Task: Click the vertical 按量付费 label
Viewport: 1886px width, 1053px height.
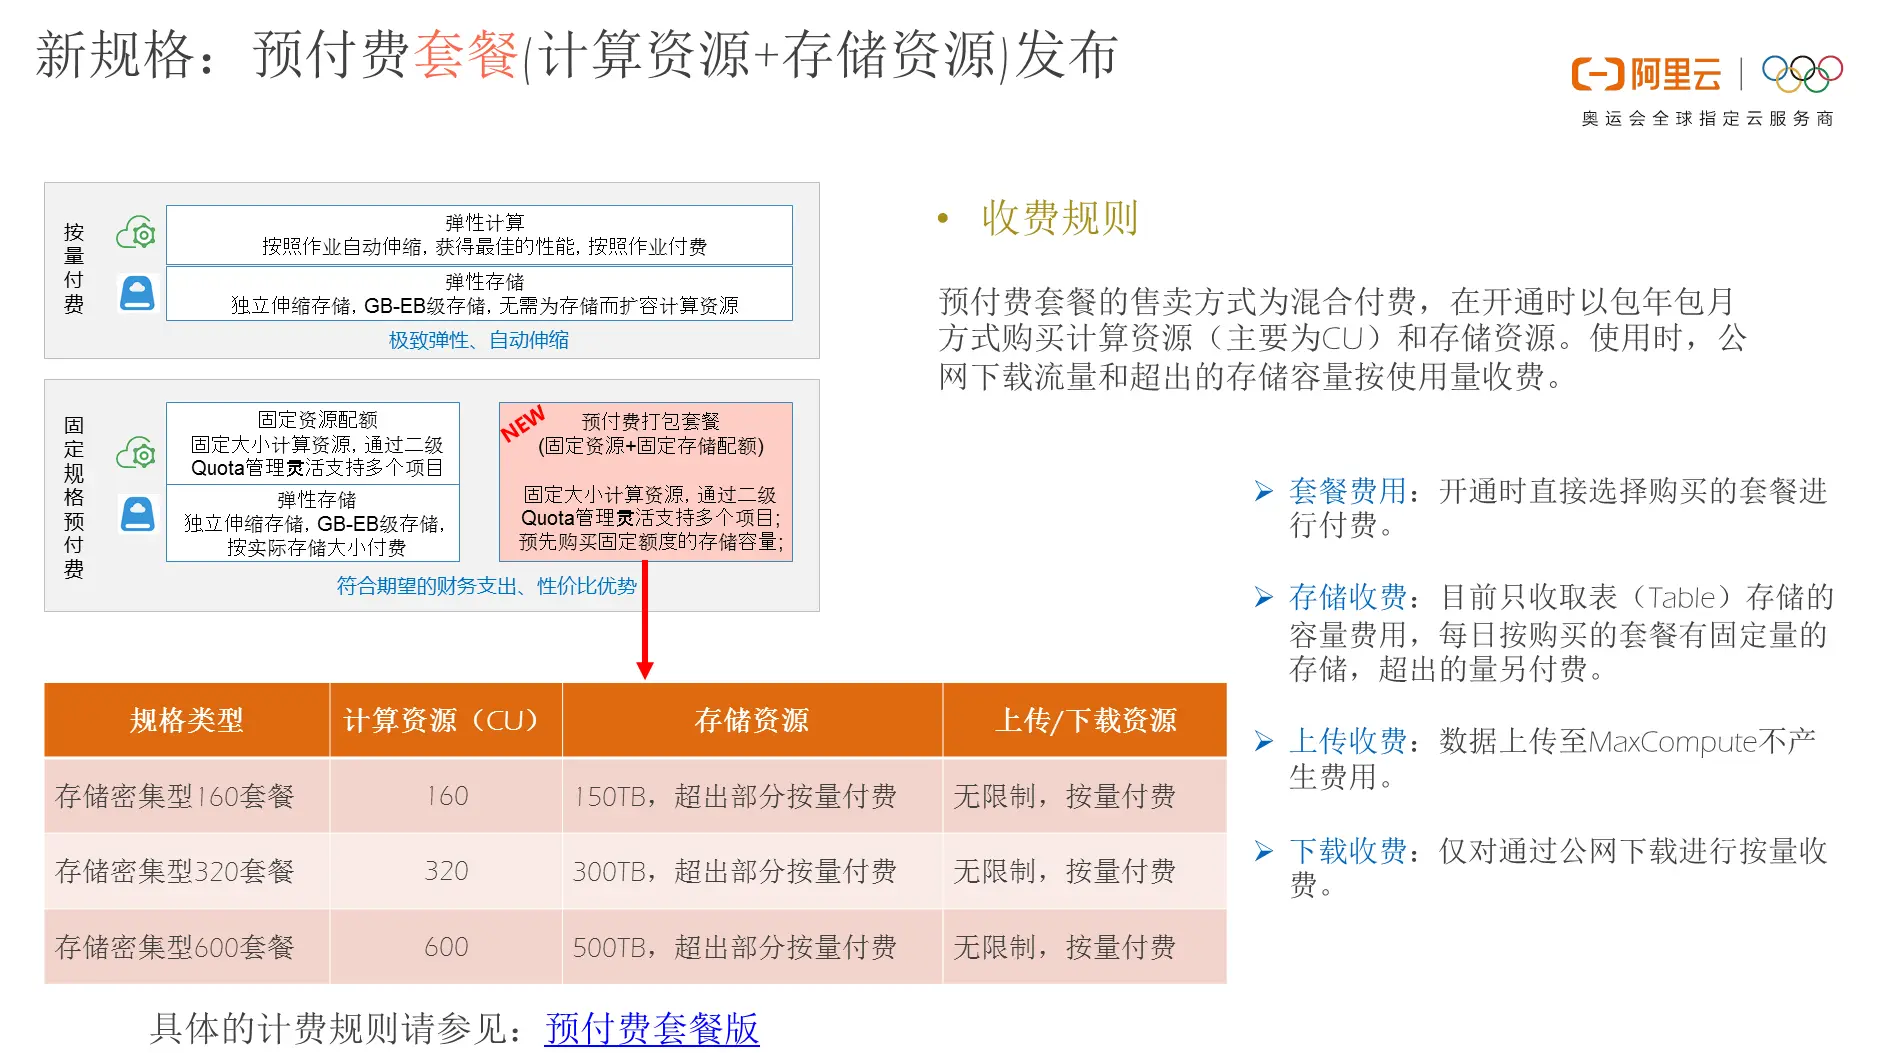Action: pyautogui.click(x=74, y=269)
